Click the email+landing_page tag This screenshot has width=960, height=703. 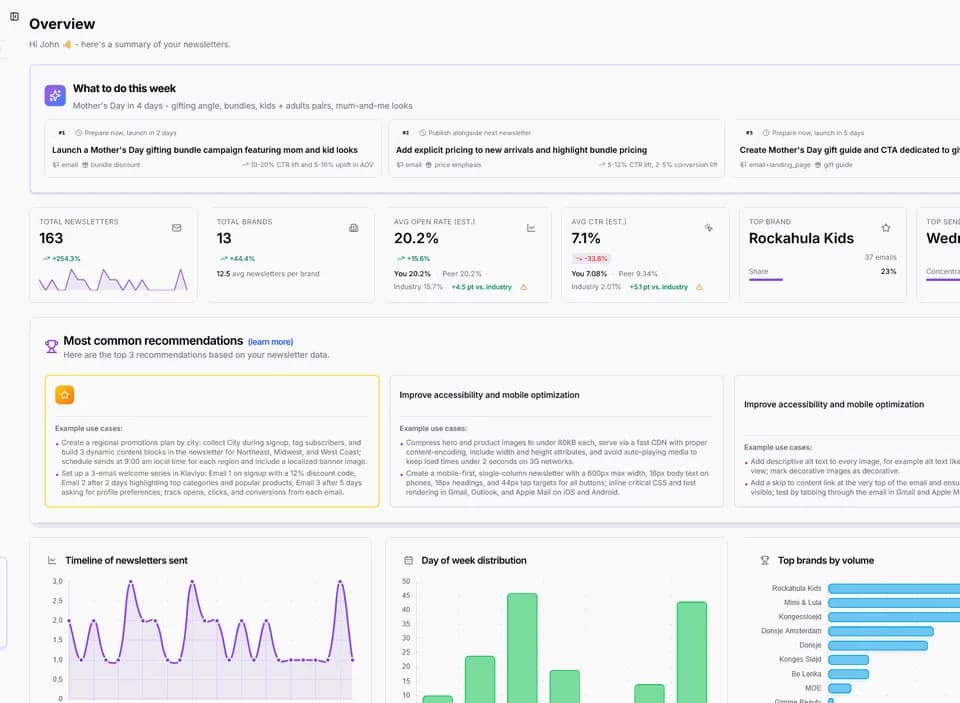tap(775, 165)
